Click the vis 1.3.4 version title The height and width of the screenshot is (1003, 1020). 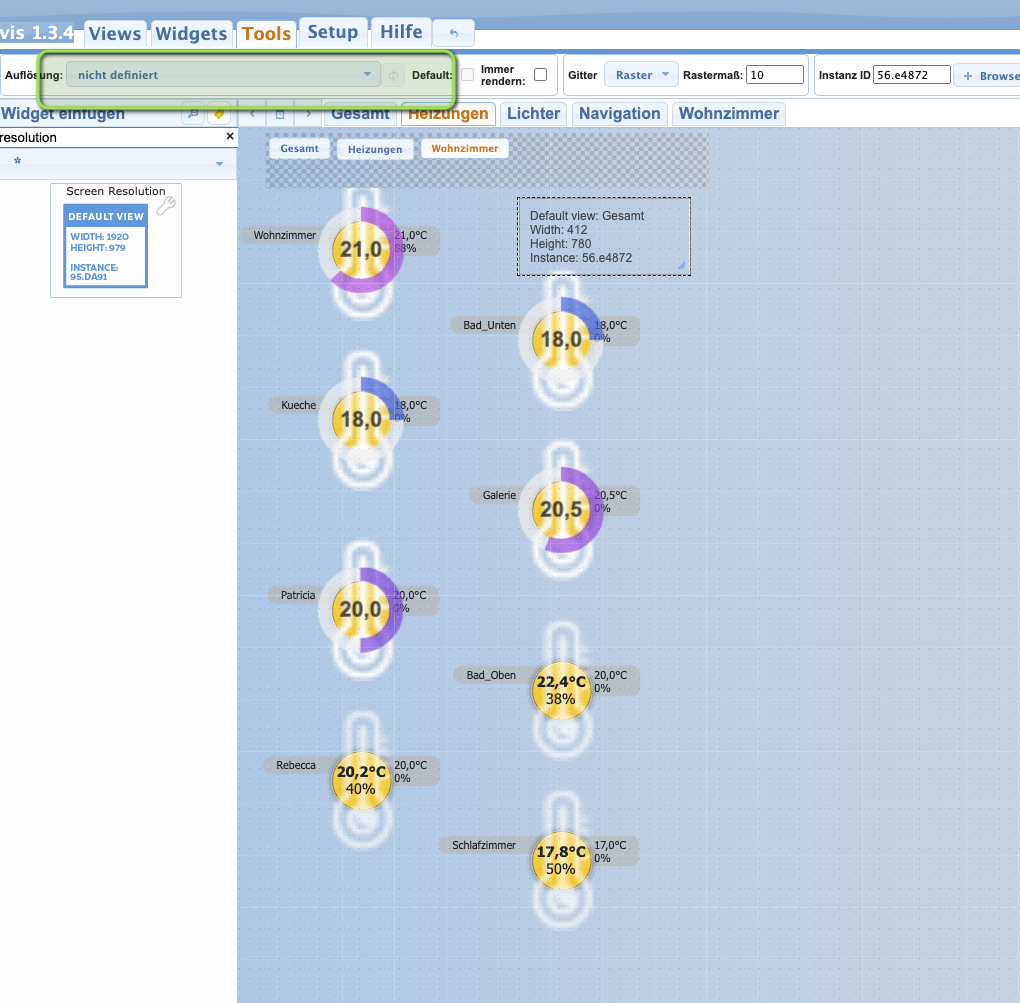coord(36,33)
